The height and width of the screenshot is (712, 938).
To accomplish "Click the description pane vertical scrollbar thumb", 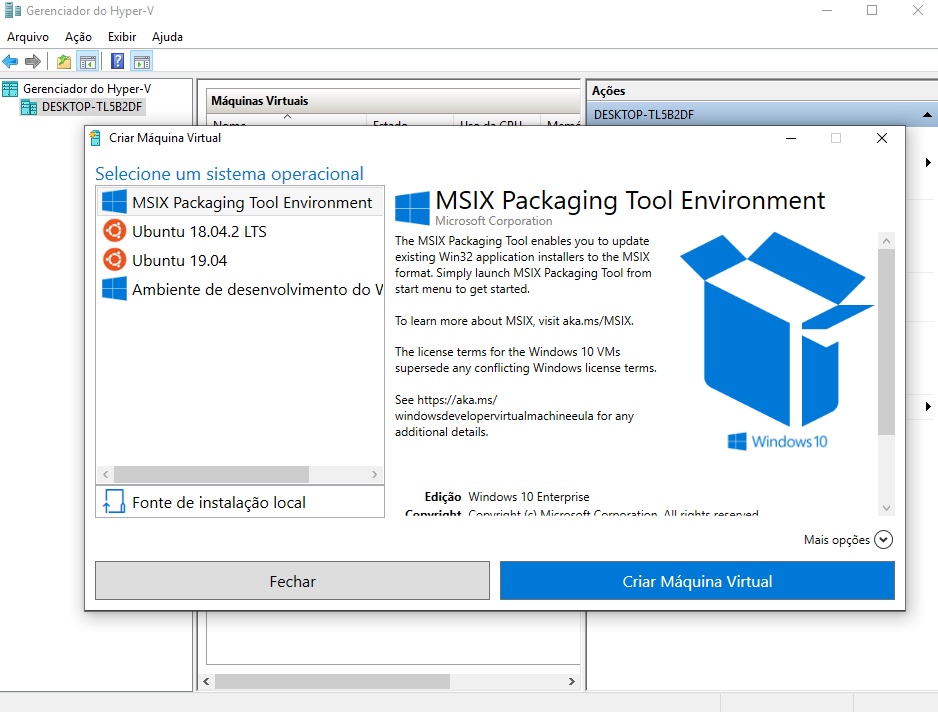I will [887, 342].
